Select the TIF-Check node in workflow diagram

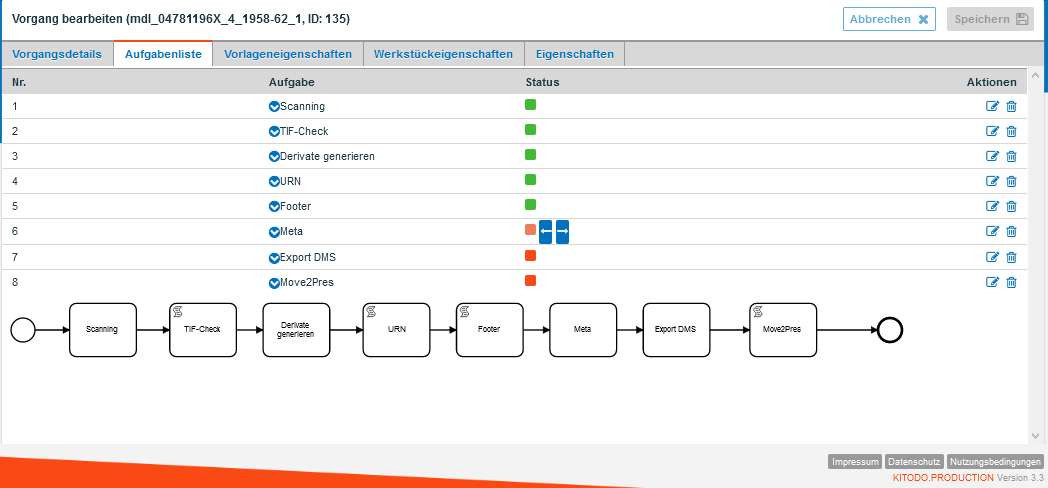click(x=202, y=329)
